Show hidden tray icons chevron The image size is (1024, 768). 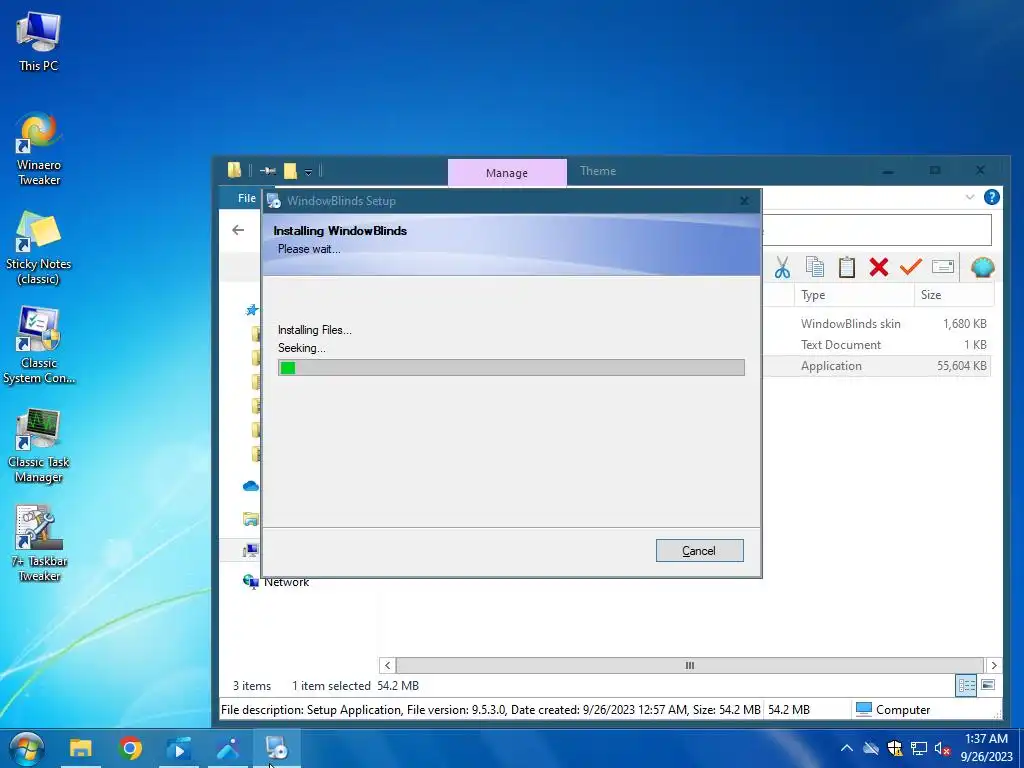846,748
